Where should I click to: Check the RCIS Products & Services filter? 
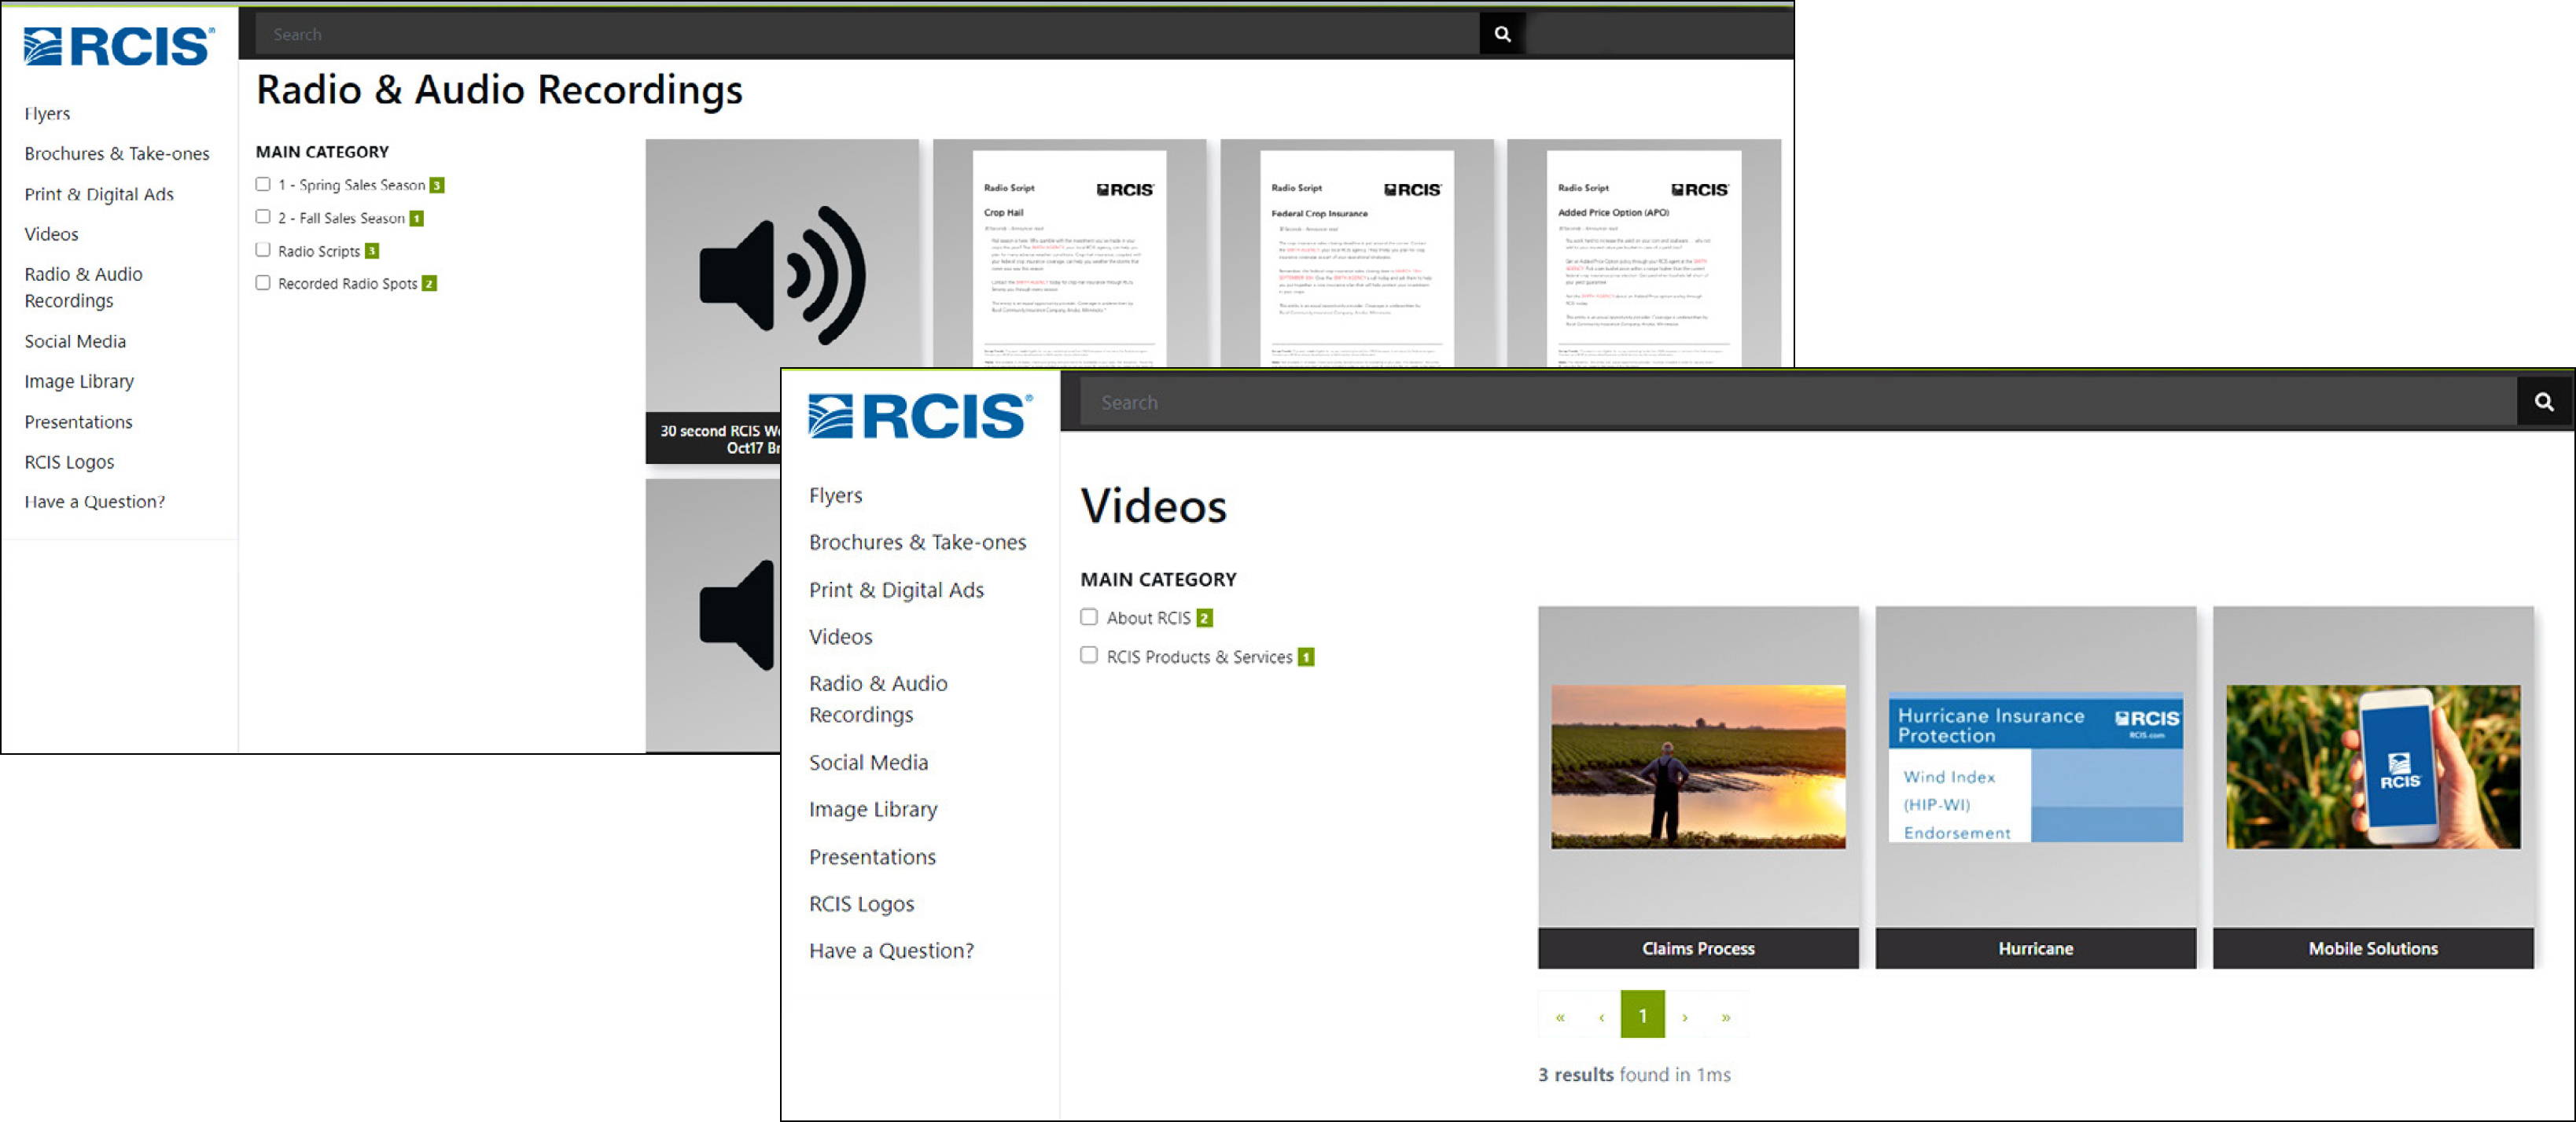pos(1089,655)
